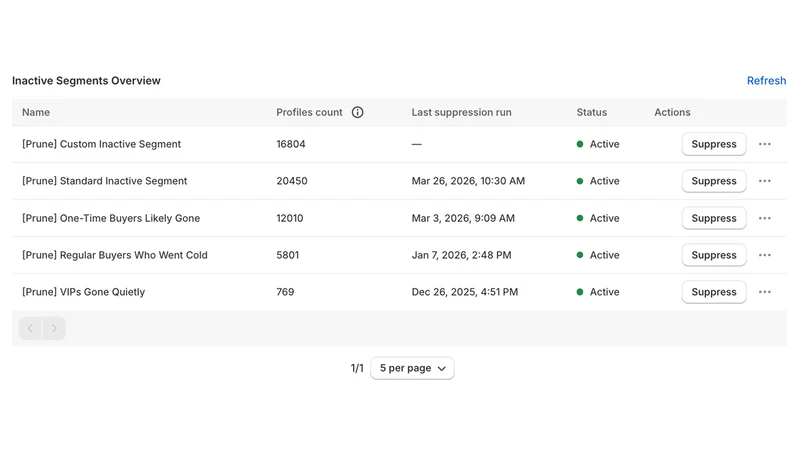Select the profiles count 769
Screen dimensions: 800x450
(285, 292)
